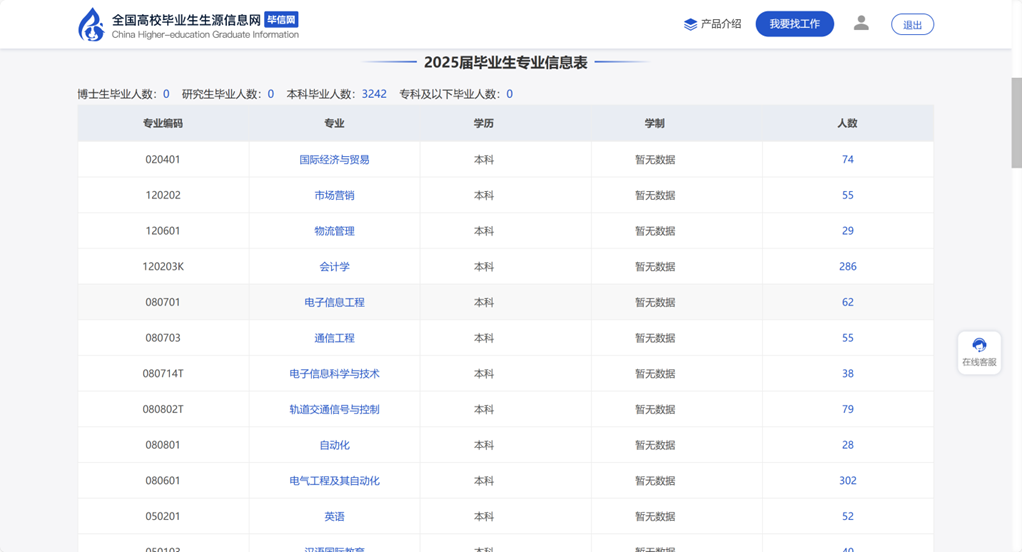Open the 物流管理 major link

(334, 231)
